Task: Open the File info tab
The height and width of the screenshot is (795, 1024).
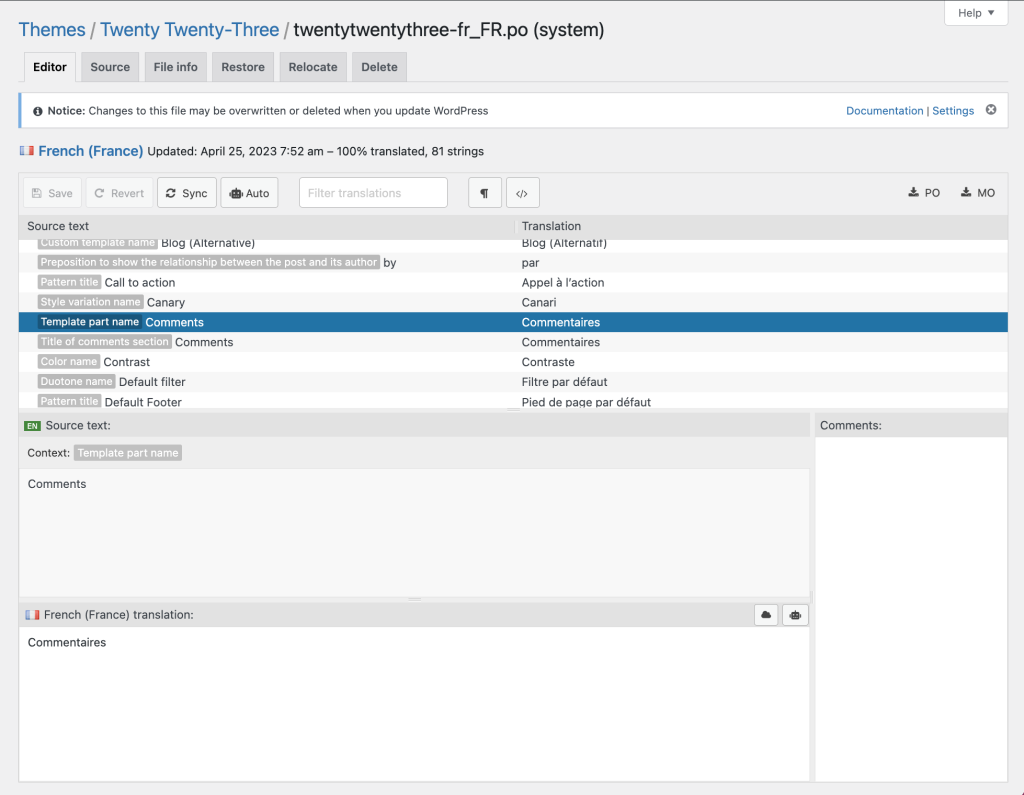Action: tap(176, 67)
